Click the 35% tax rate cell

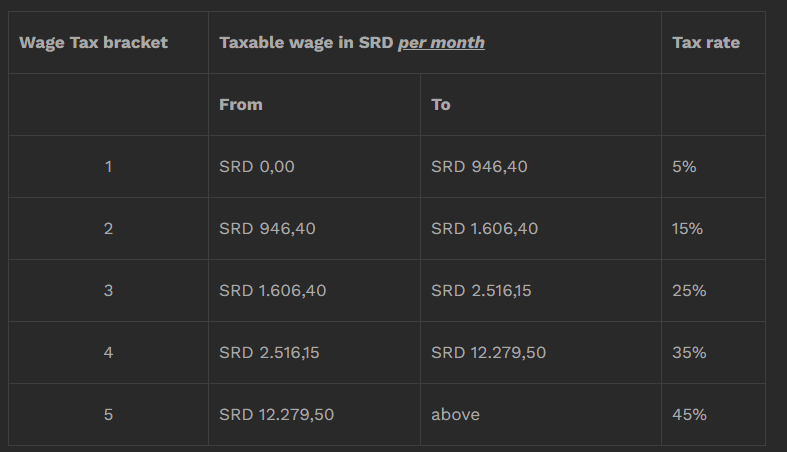coord(713,353)
